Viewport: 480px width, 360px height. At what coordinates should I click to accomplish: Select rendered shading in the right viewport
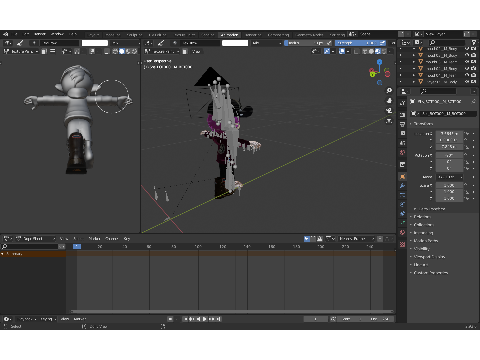[x=384, y=51]
